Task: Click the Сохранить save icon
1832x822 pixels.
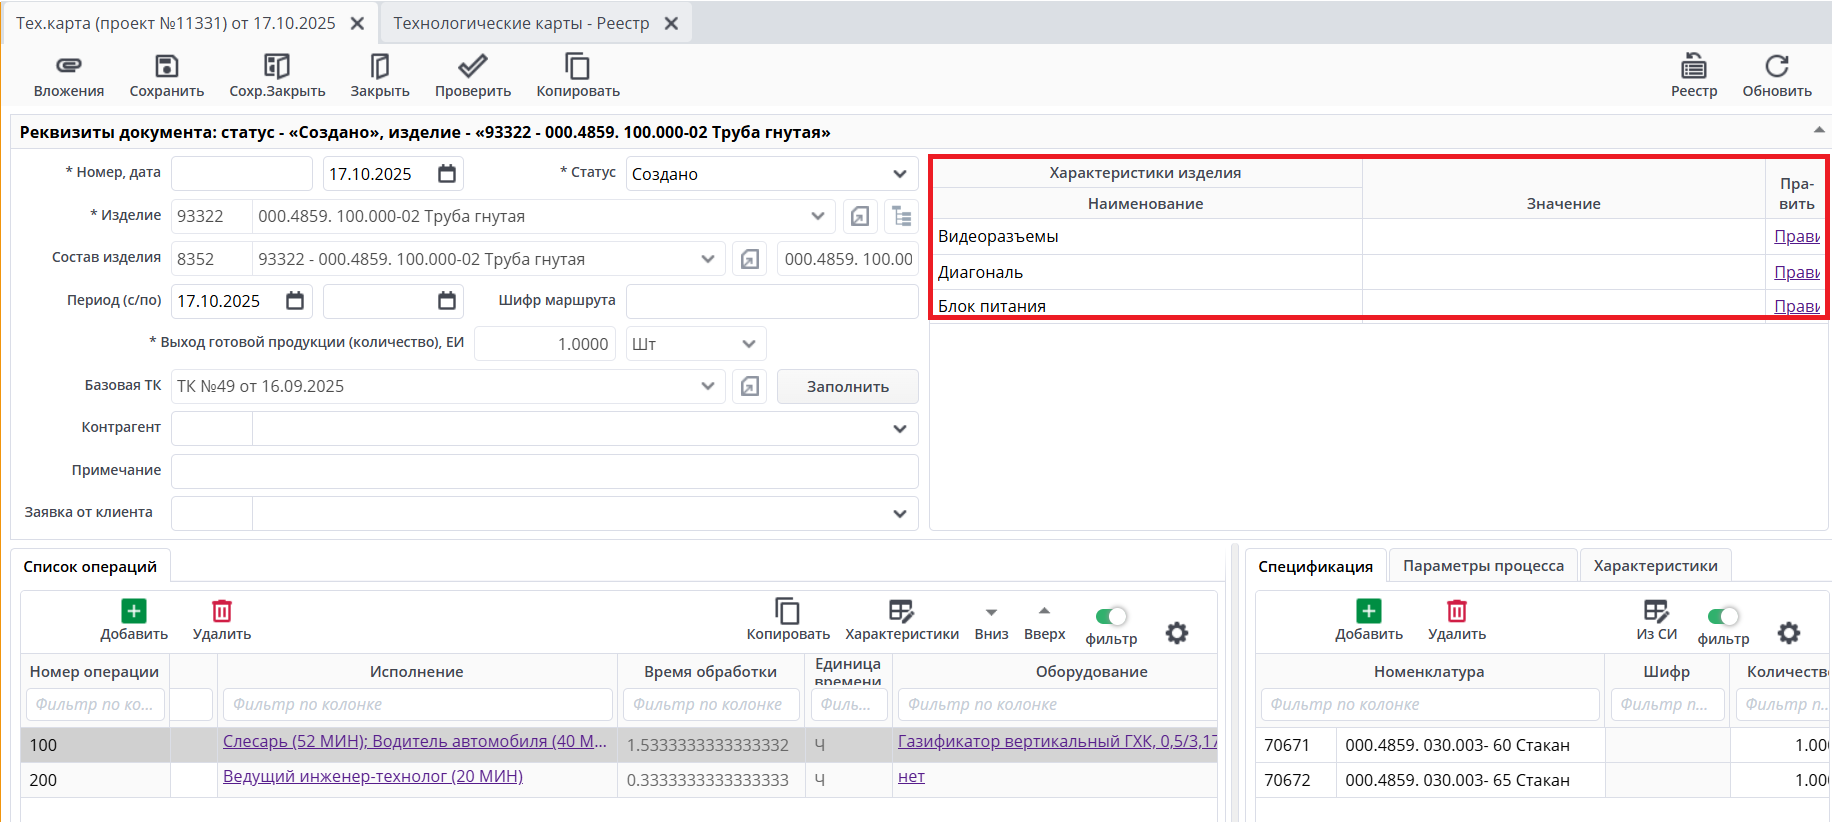Action: [166, 66]
